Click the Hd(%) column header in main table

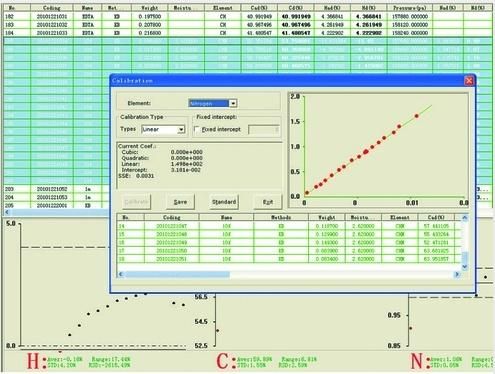[369, 8]
